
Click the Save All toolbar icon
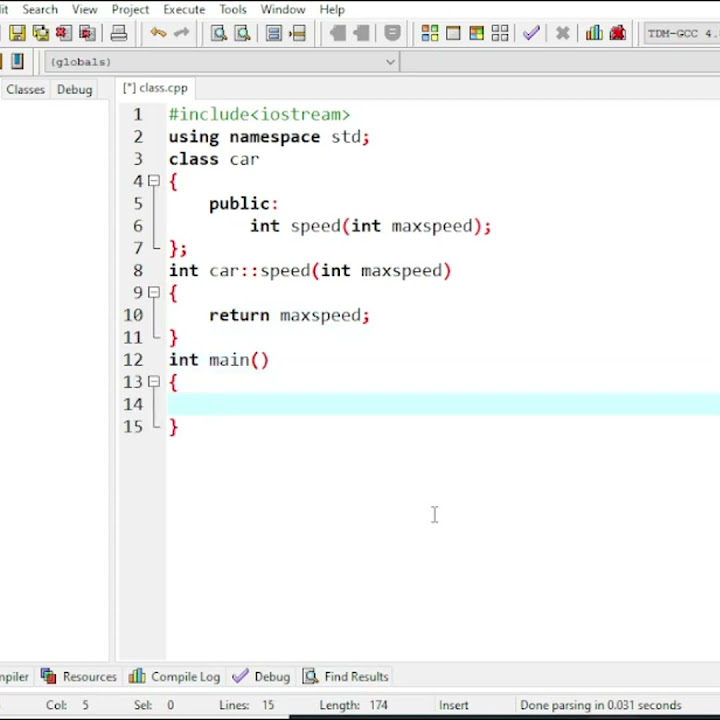(41, 33)
